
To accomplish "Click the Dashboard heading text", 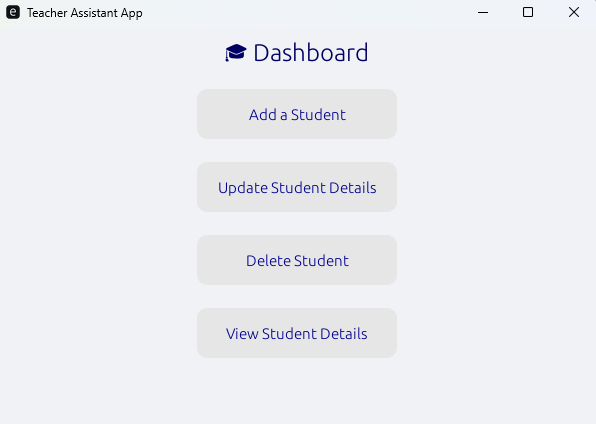I will pos(311,52).
